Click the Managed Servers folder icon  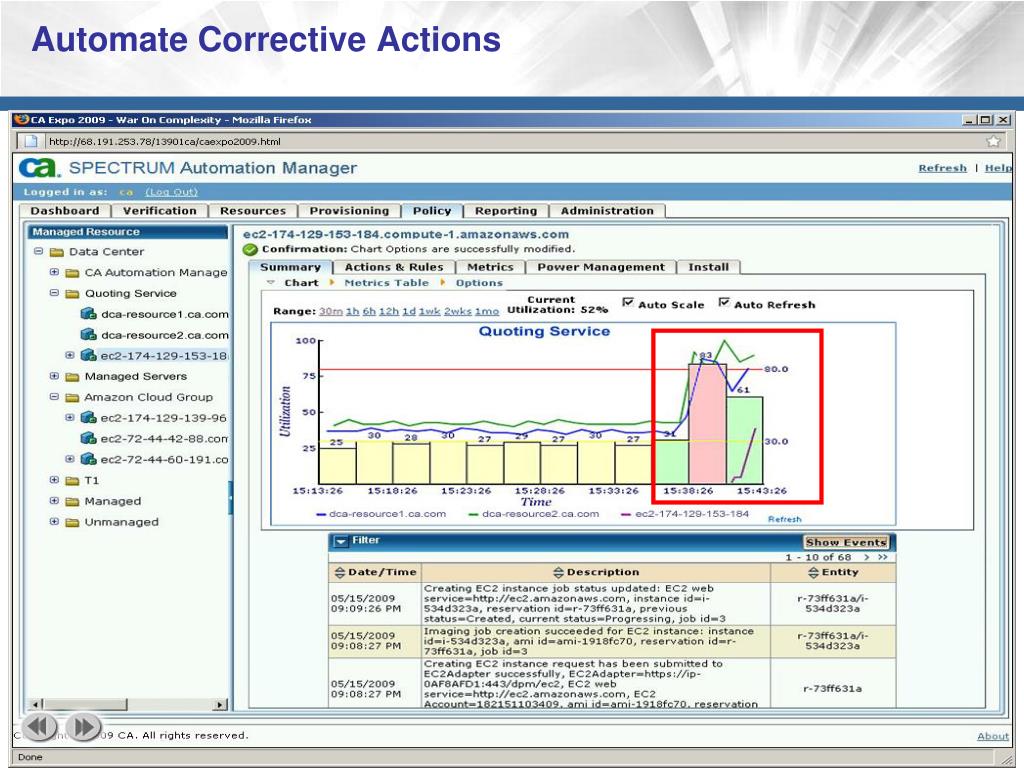pyautogui.click(x=72, y=377)
